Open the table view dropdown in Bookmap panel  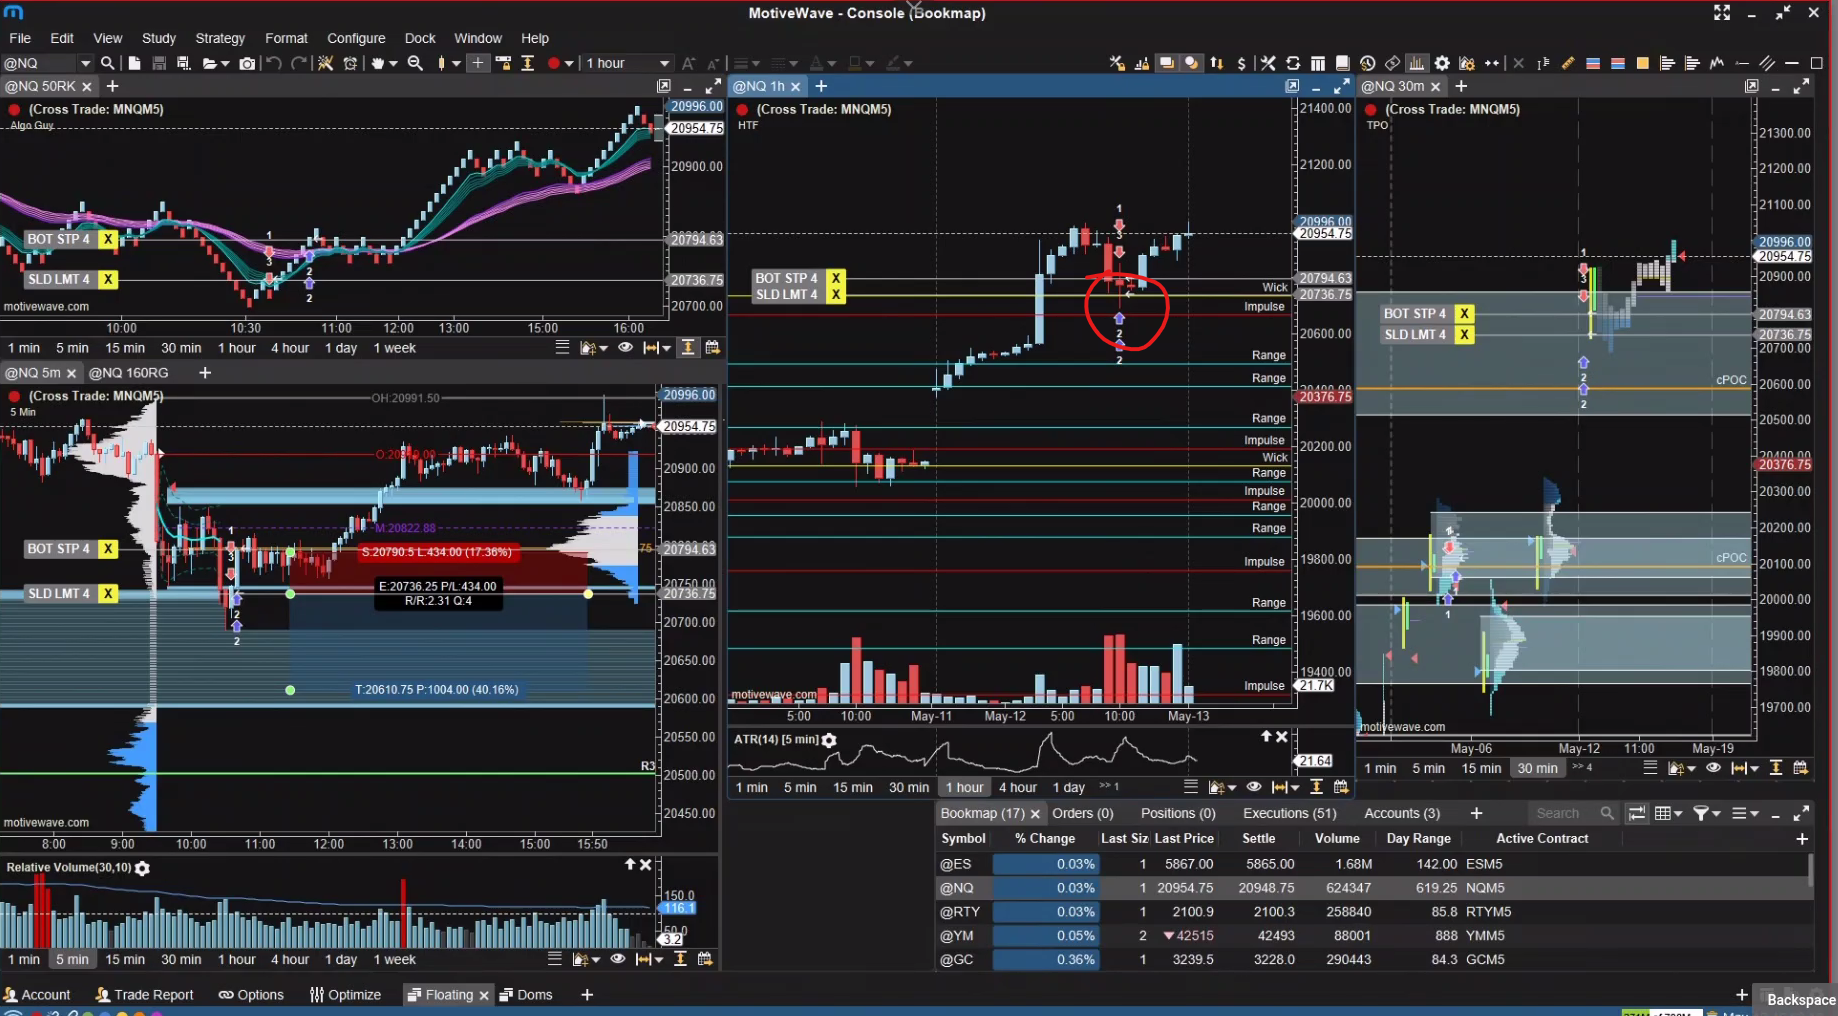pos(1677,813)
